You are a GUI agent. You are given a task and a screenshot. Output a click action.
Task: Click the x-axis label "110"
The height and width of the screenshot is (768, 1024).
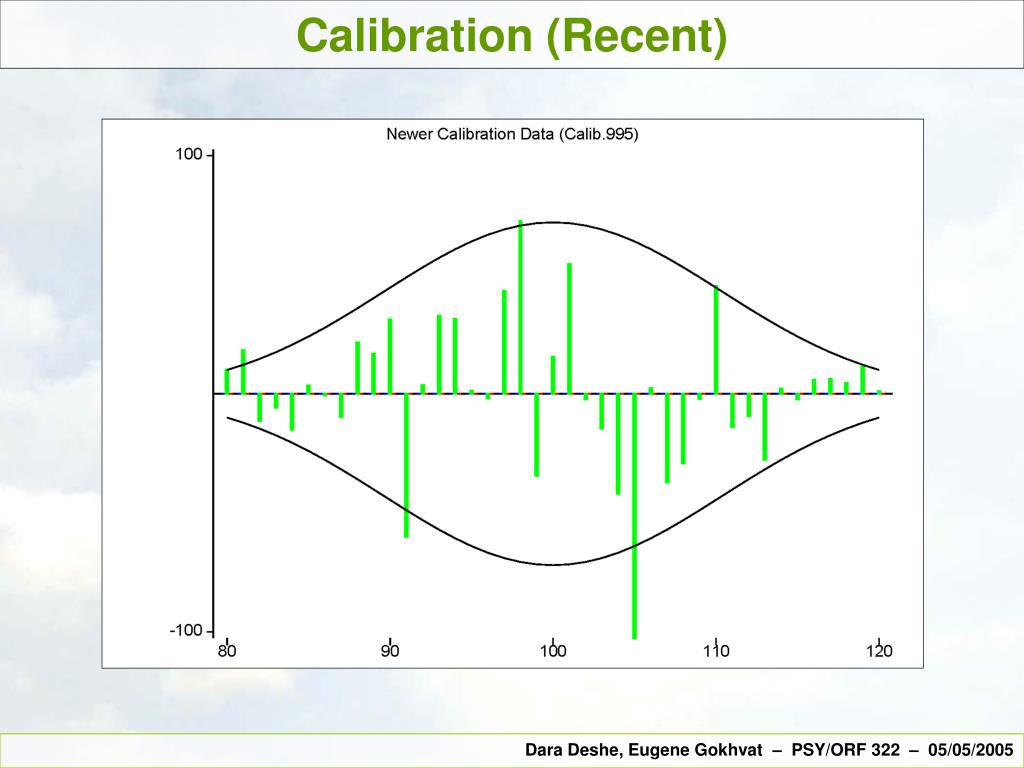[716, 651]
